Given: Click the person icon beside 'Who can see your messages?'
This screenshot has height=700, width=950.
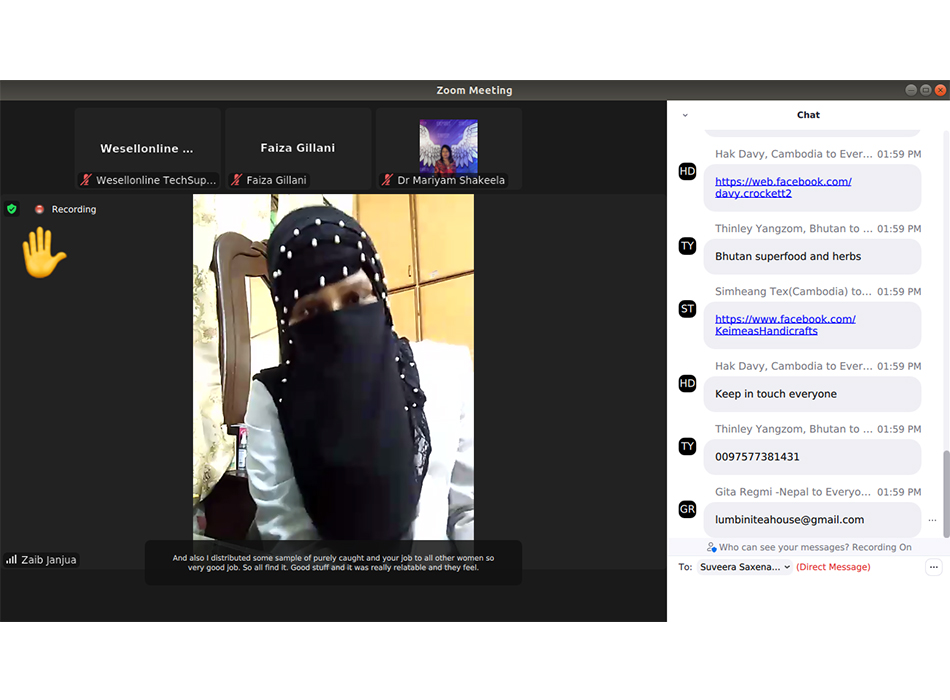Looking at the screenshot, I should tap(711, 547).
